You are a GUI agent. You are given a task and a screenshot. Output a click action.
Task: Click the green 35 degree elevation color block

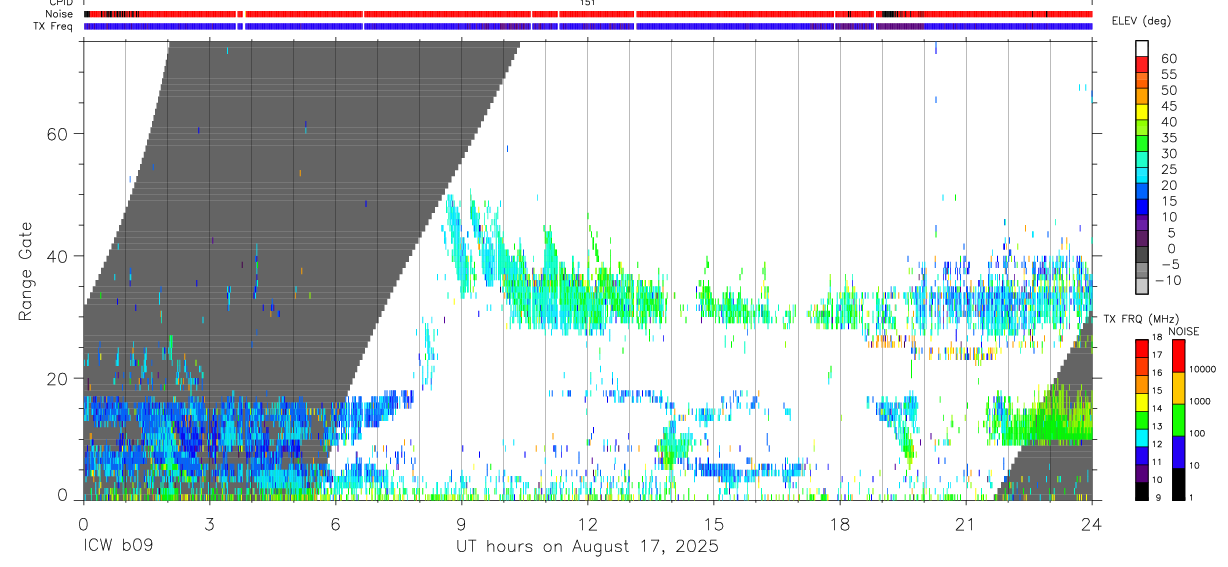point(1142,143)
